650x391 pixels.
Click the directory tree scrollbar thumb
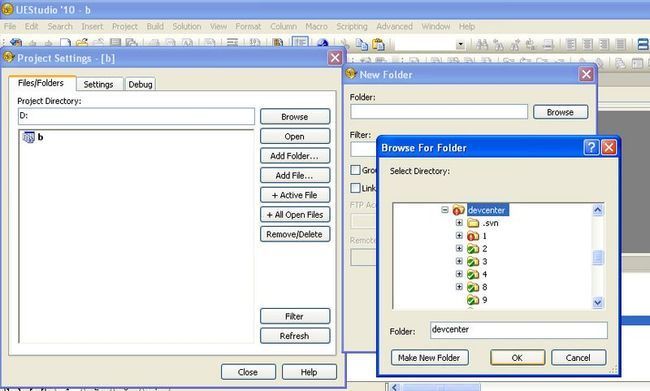click(x=597, y=257)
